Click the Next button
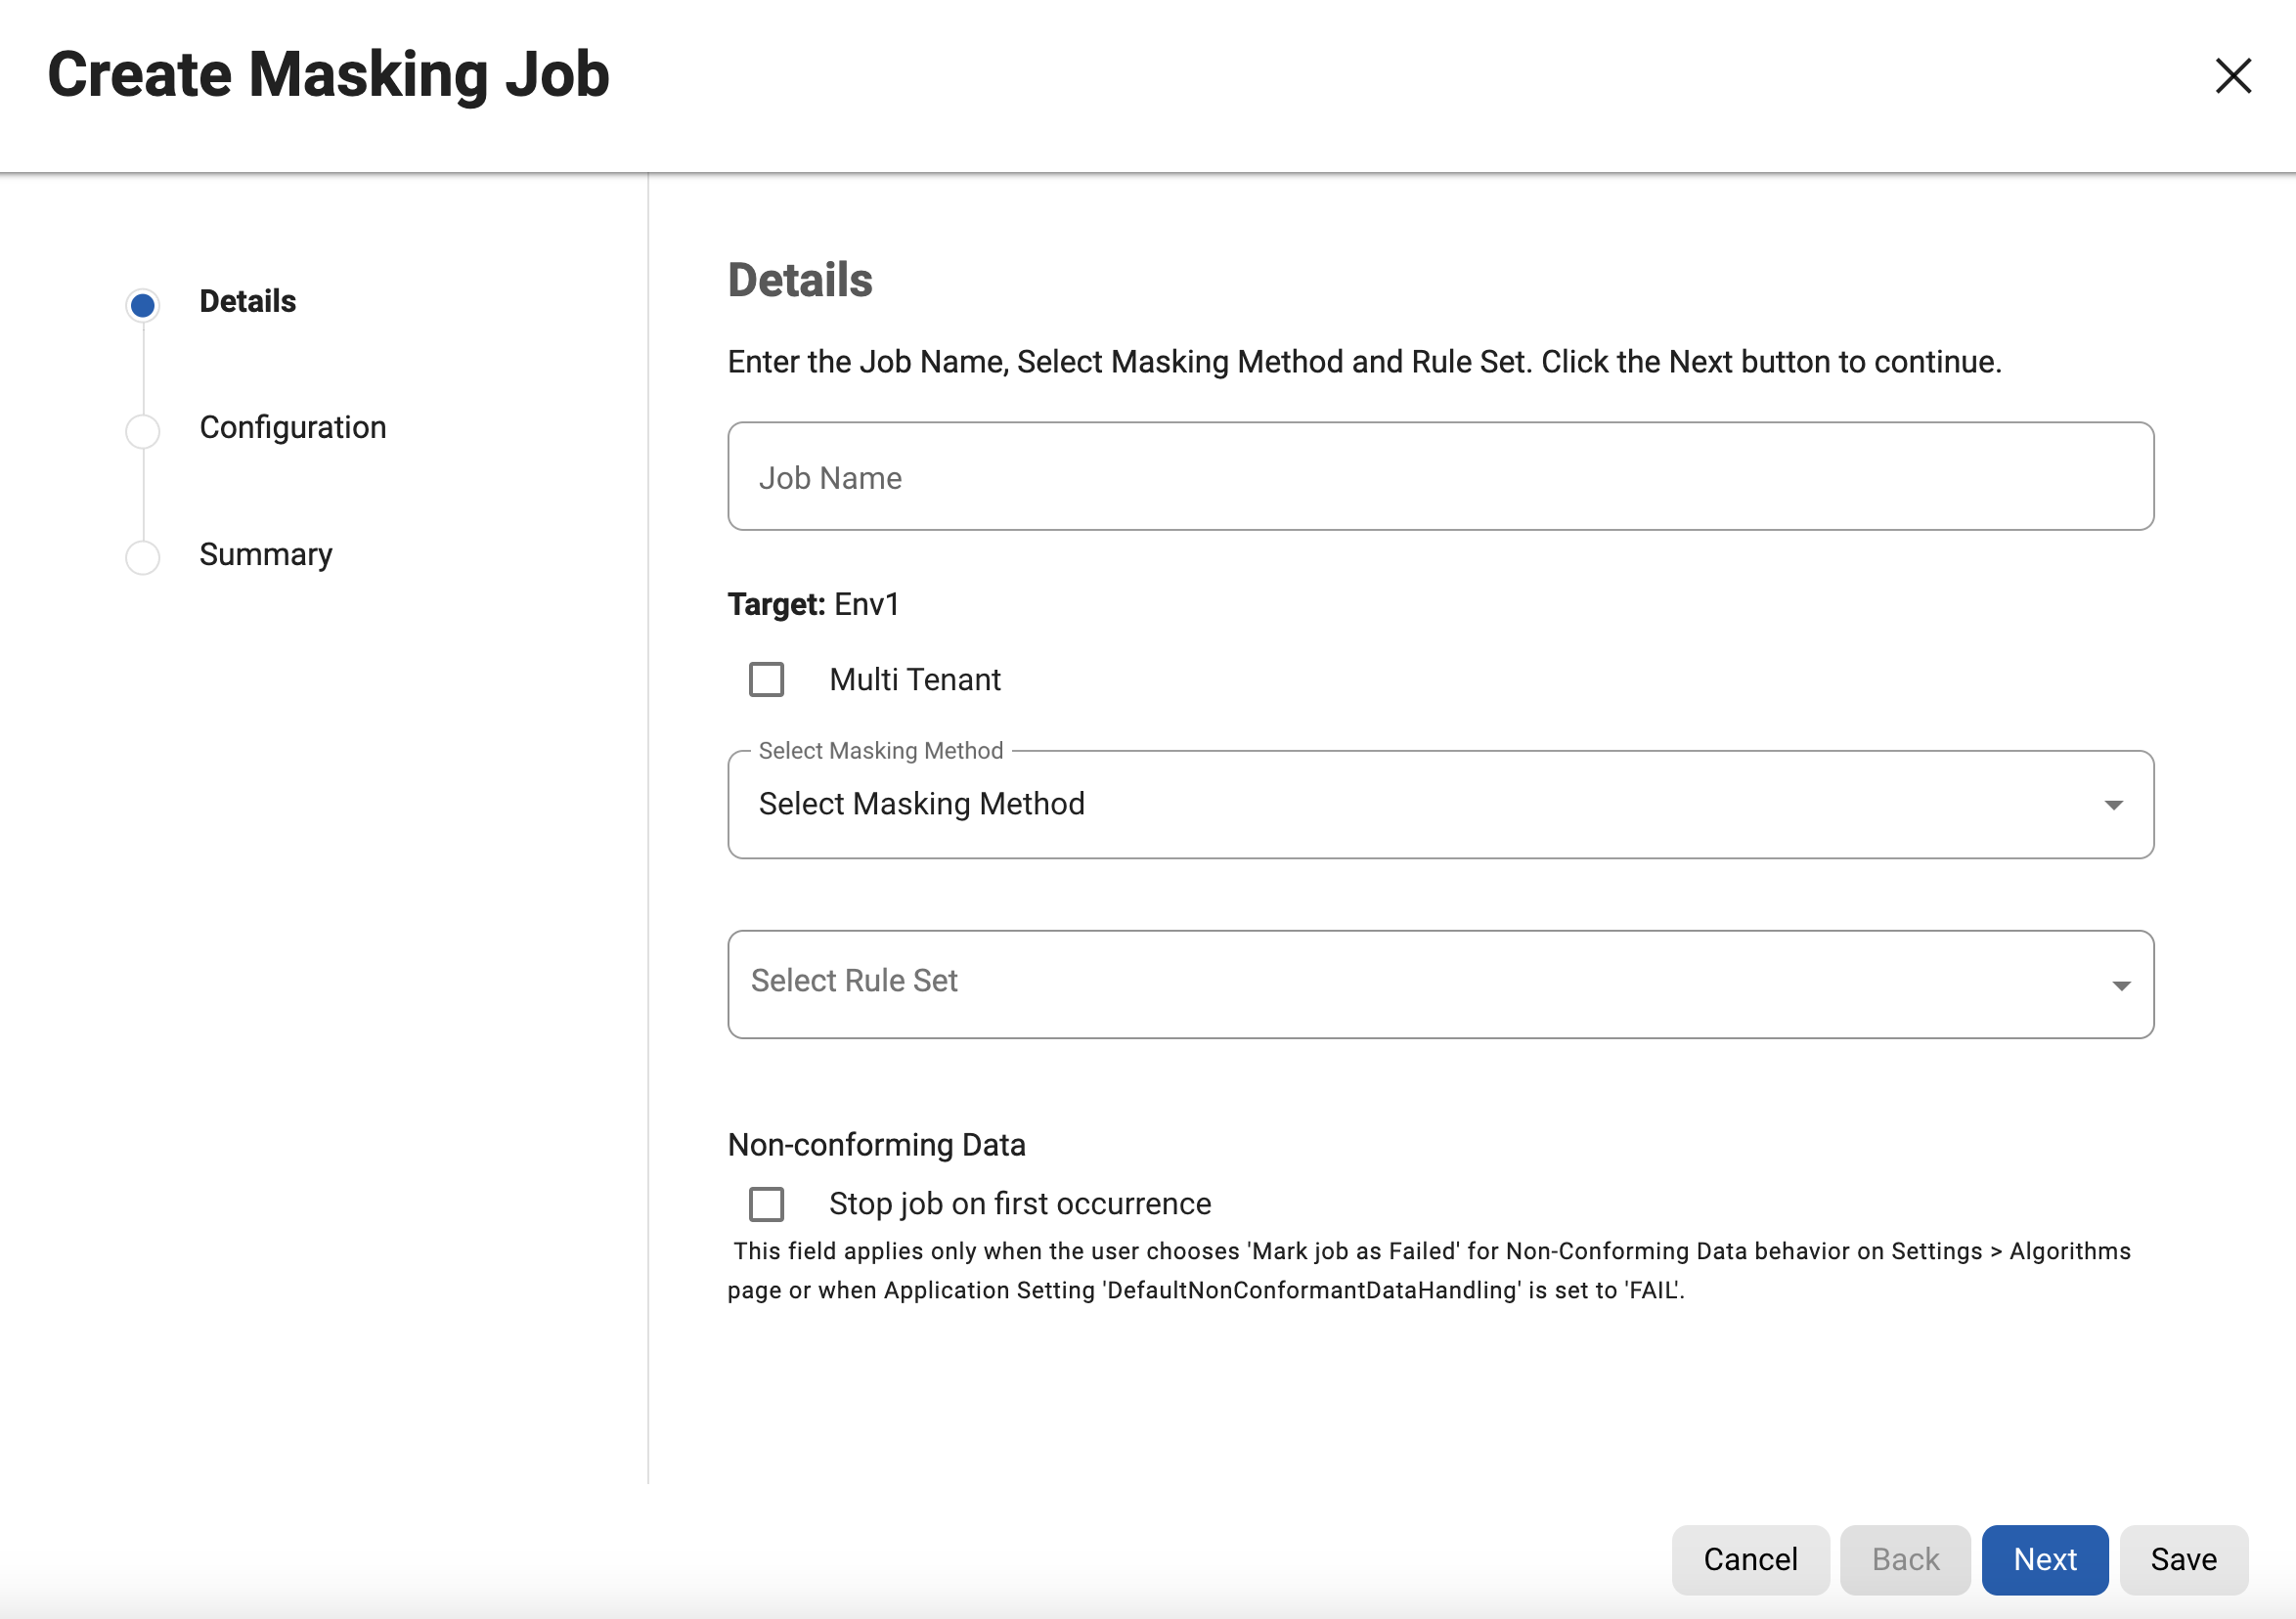 click(2044, 1559)
